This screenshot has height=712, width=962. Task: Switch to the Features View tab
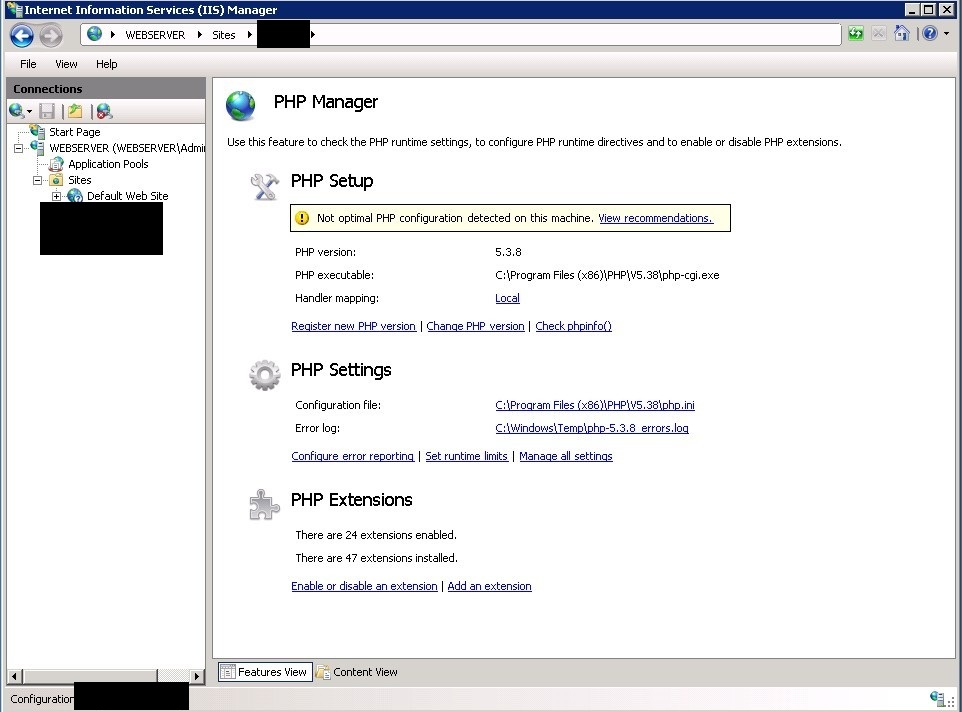[265, 672]
